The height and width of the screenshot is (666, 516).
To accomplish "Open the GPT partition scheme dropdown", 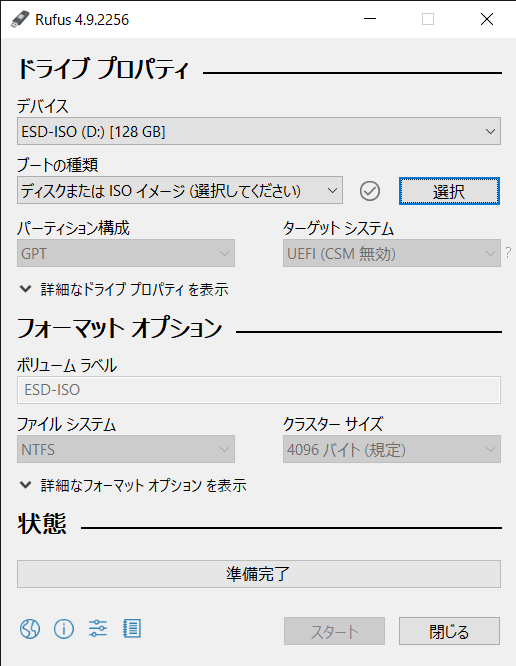I will pos(126,253).
